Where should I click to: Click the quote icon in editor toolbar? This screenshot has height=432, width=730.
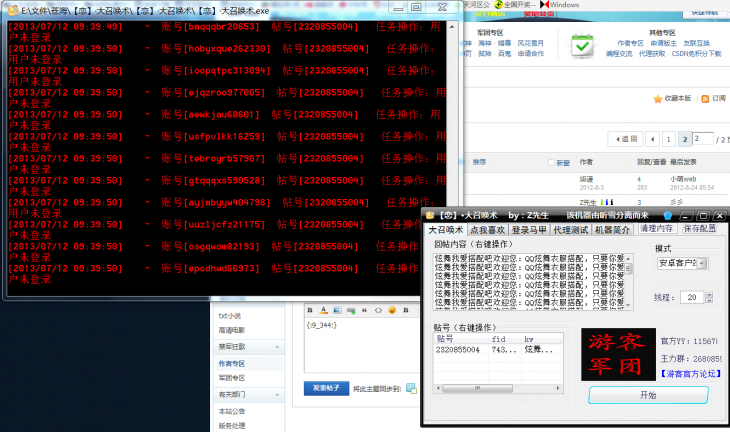(x=364, y=309)
